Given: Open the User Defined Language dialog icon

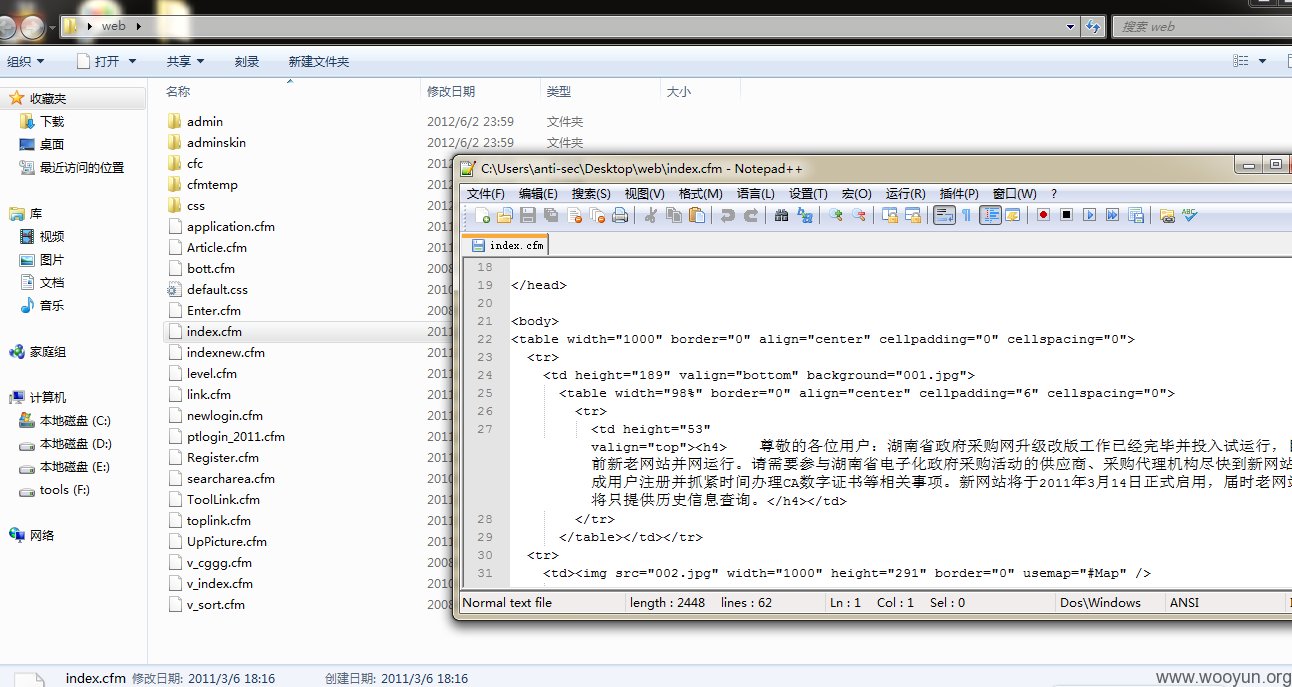Looking at the screenshot, I should coord(1013,215).
